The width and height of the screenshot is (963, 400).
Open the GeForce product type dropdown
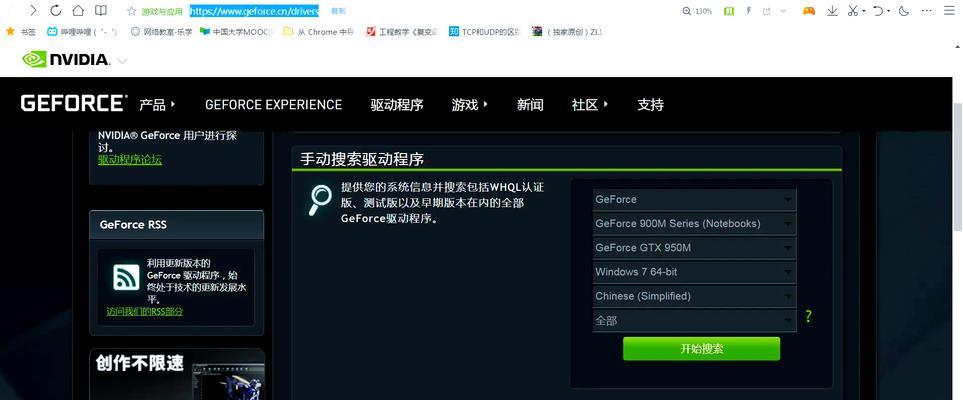click(x=694, y=200)
